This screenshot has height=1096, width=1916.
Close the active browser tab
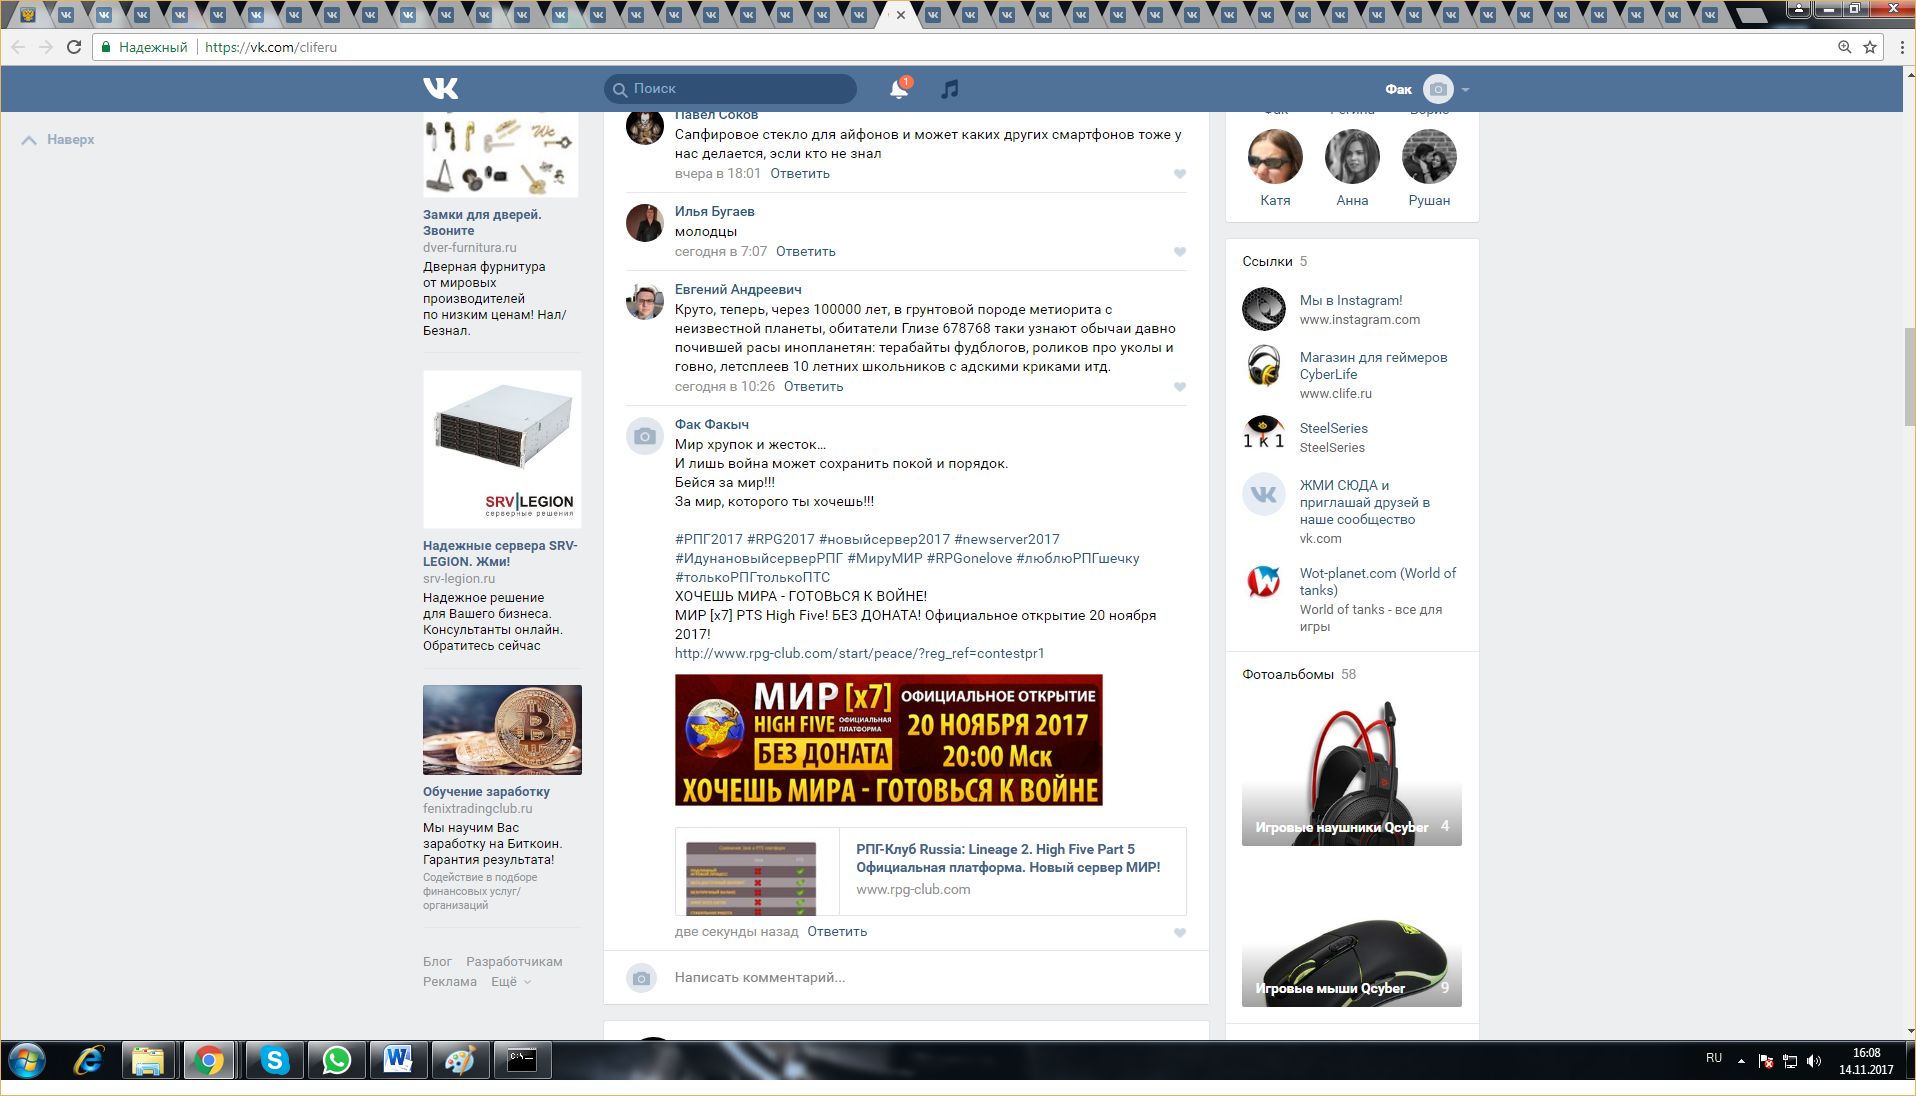pyautogui.click(x=901, y=15)
